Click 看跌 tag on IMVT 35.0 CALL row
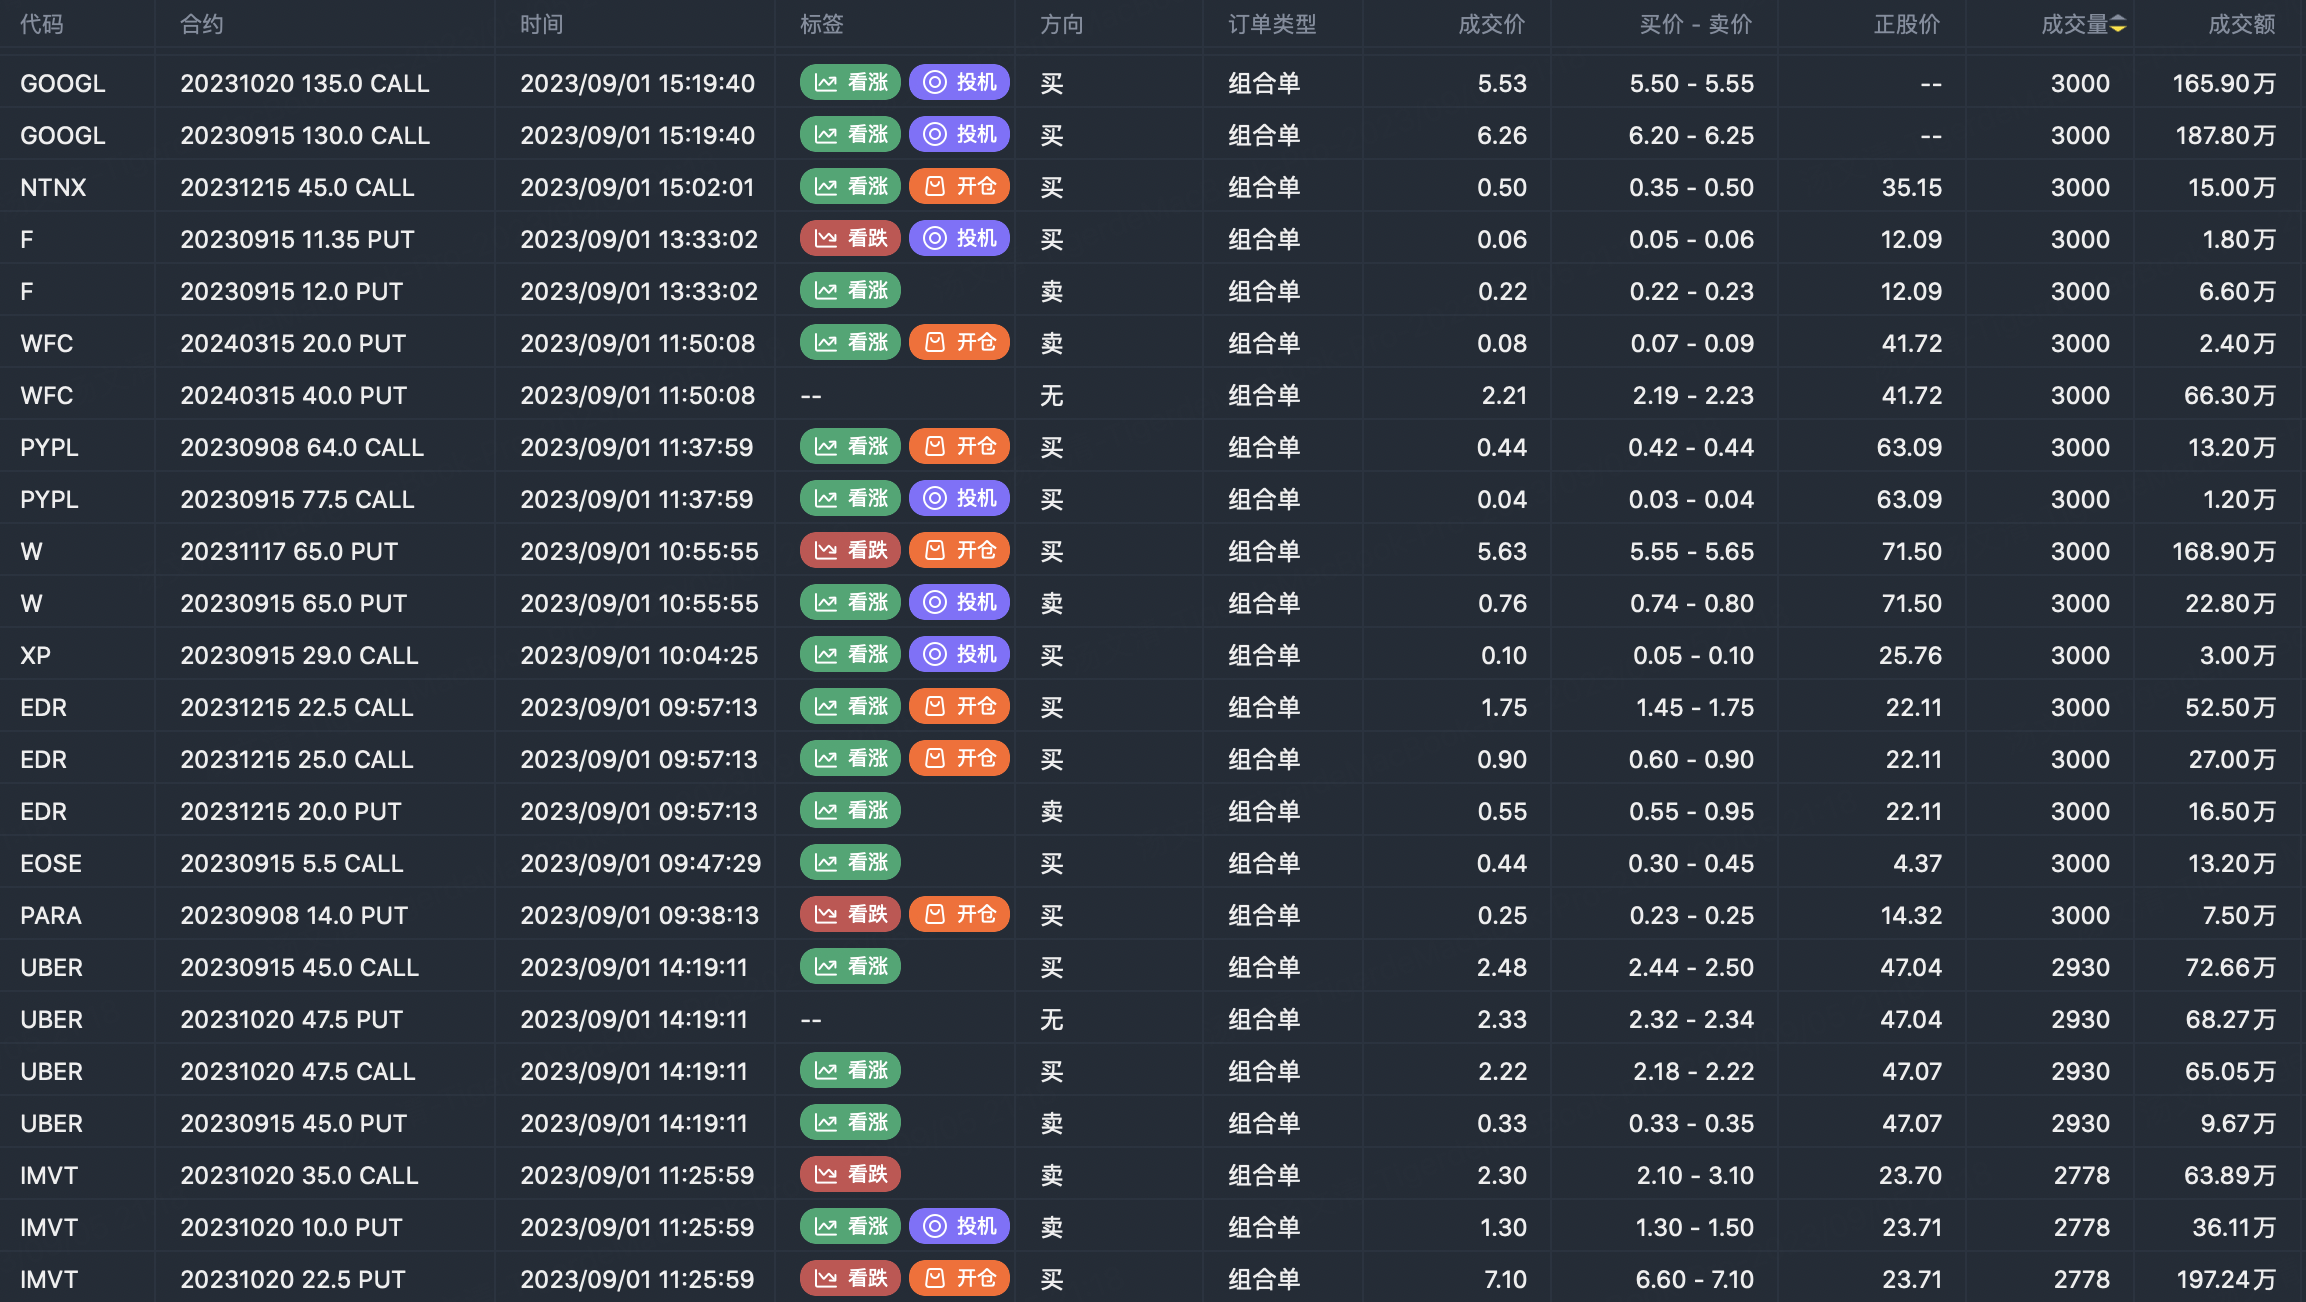This screenshot has height=1302, width=2306. [x=850, y=1175]
